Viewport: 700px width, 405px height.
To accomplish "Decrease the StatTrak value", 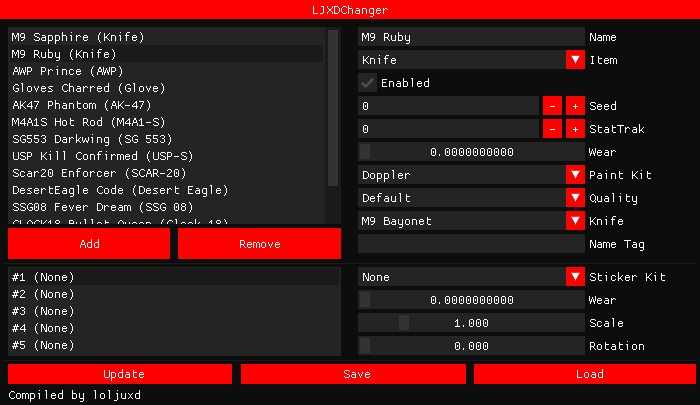I will (552, 129).
